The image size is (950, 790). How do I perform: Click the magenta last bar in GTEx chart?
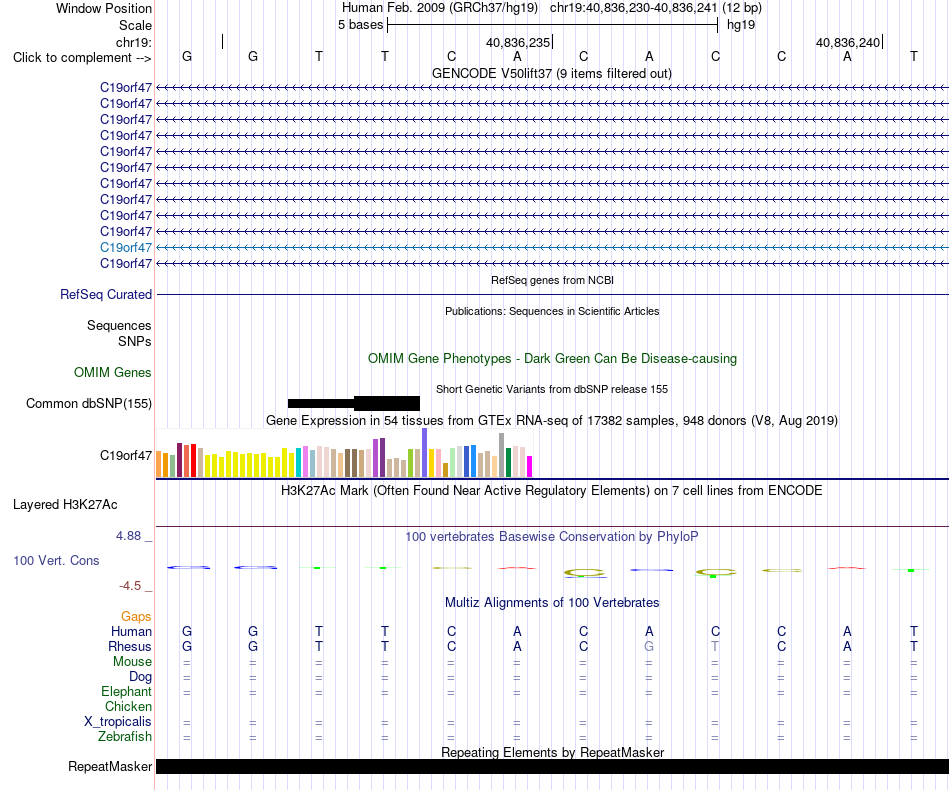[x=529, y=466]
